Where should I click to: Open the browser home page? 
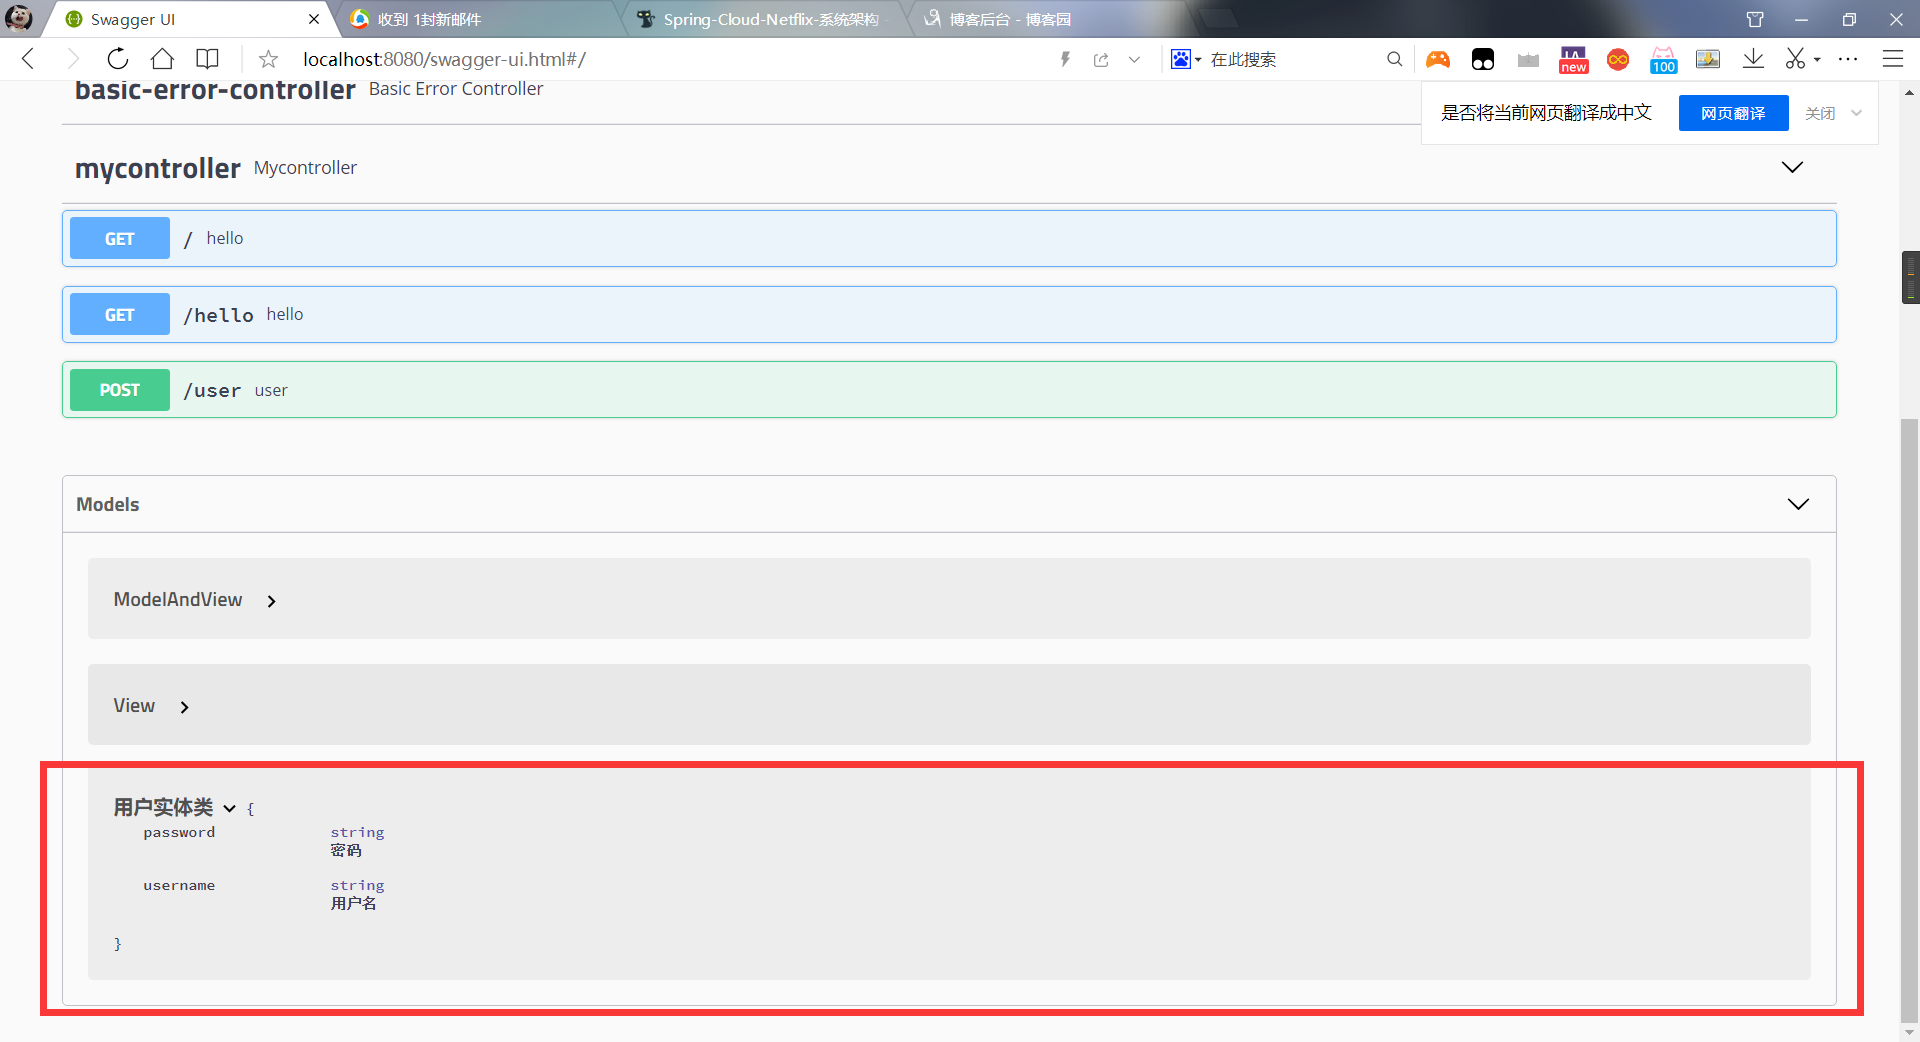click(x=162, y=59)
